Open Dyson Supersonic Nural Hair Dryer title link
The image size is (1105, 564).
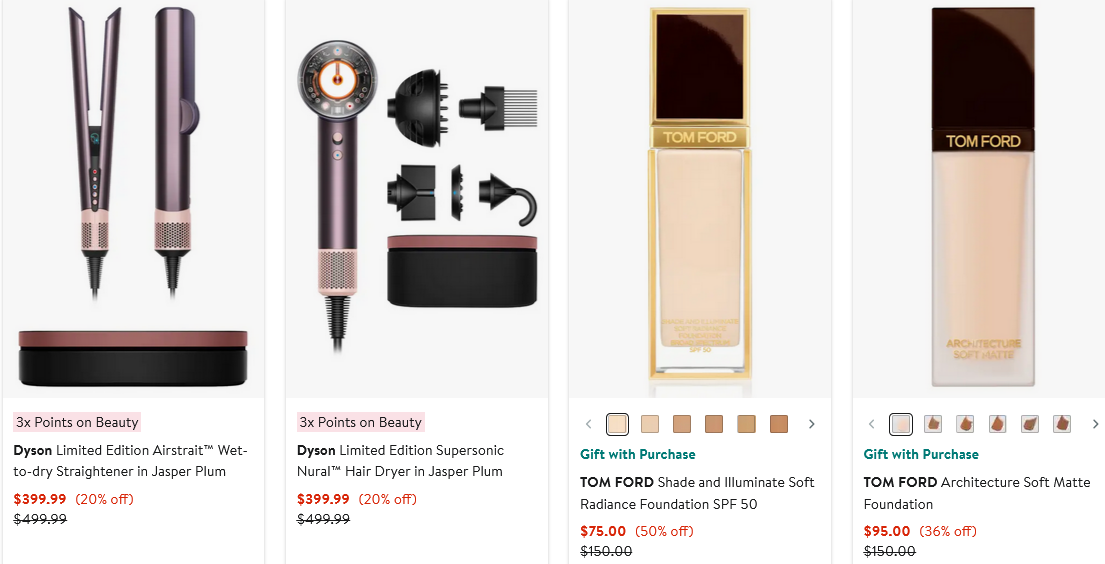point(400,461)
